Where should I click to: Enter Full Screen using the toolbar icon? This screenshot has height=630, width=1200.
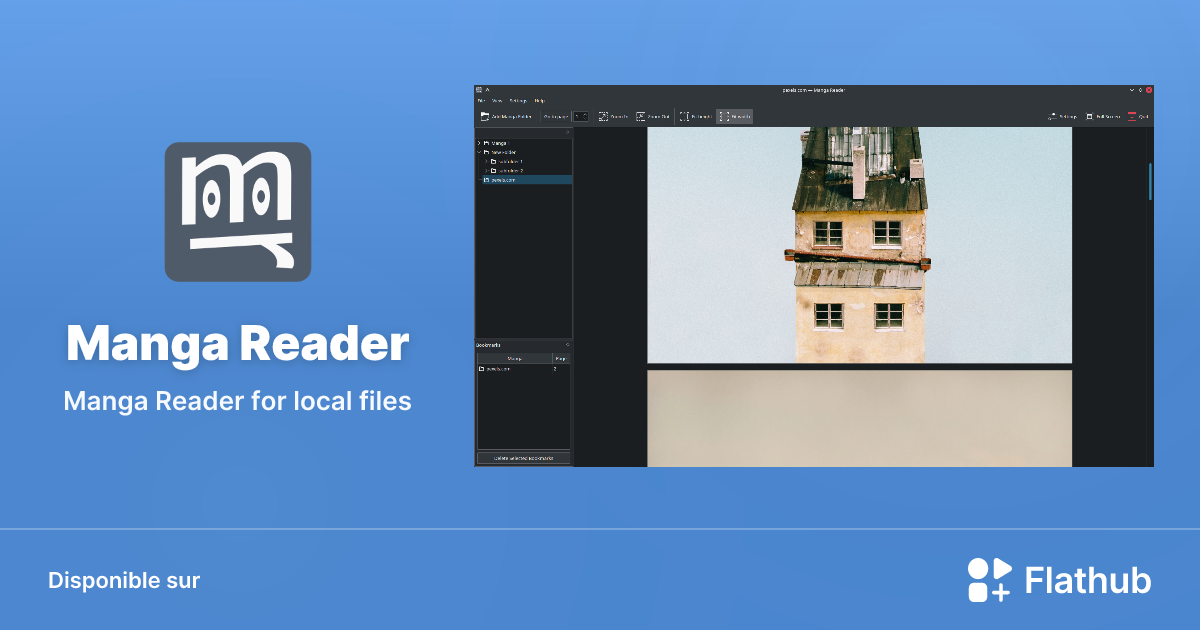click(x=1090, y=116)
